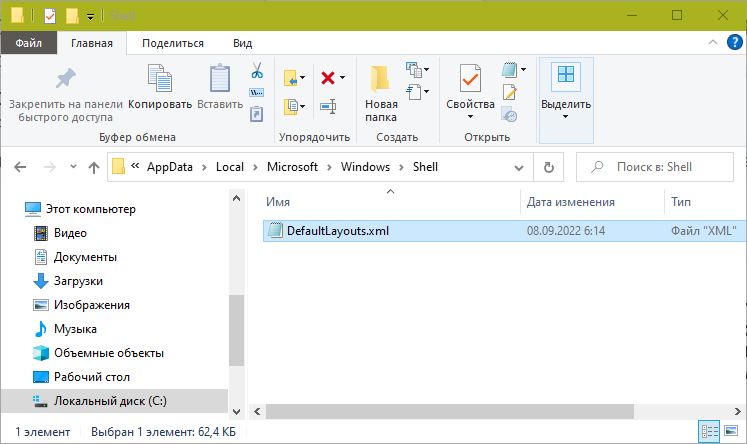Click the Refresh button beside address bar
This screenshot has height=444, width=747.
click(548, 166)
